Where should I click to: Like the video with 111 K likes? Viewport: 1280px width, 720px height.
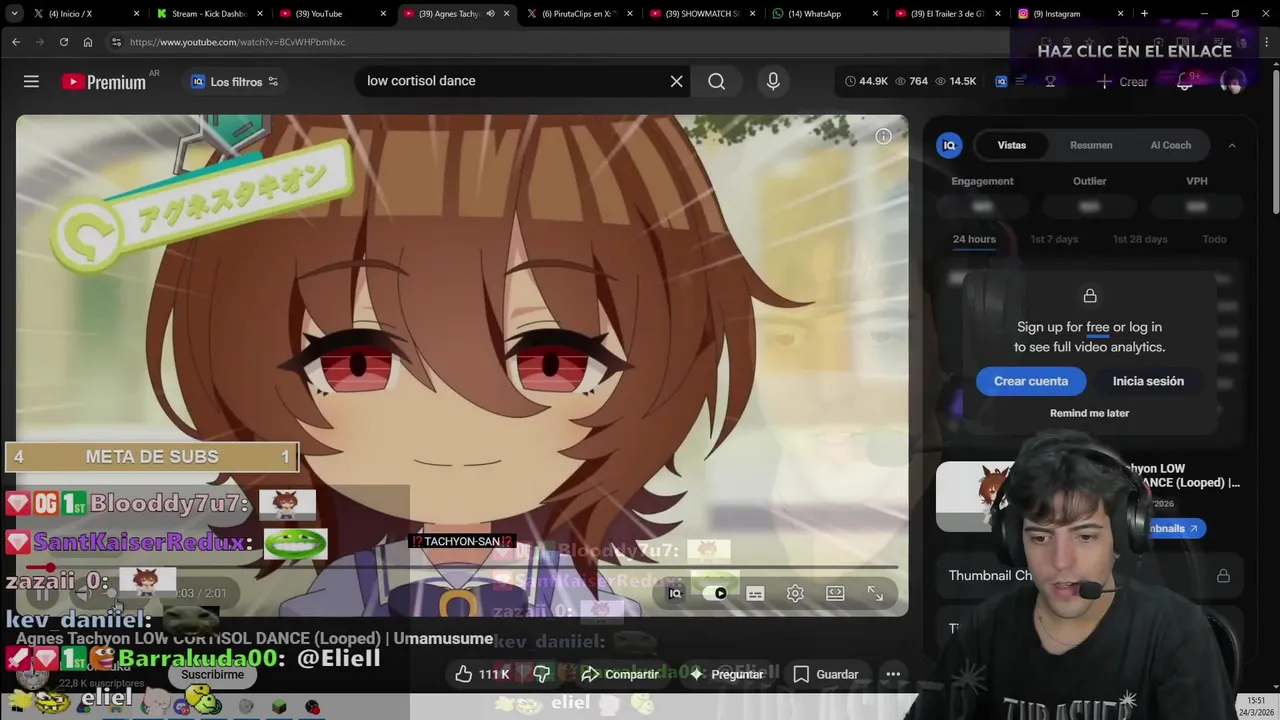(483, 674)
